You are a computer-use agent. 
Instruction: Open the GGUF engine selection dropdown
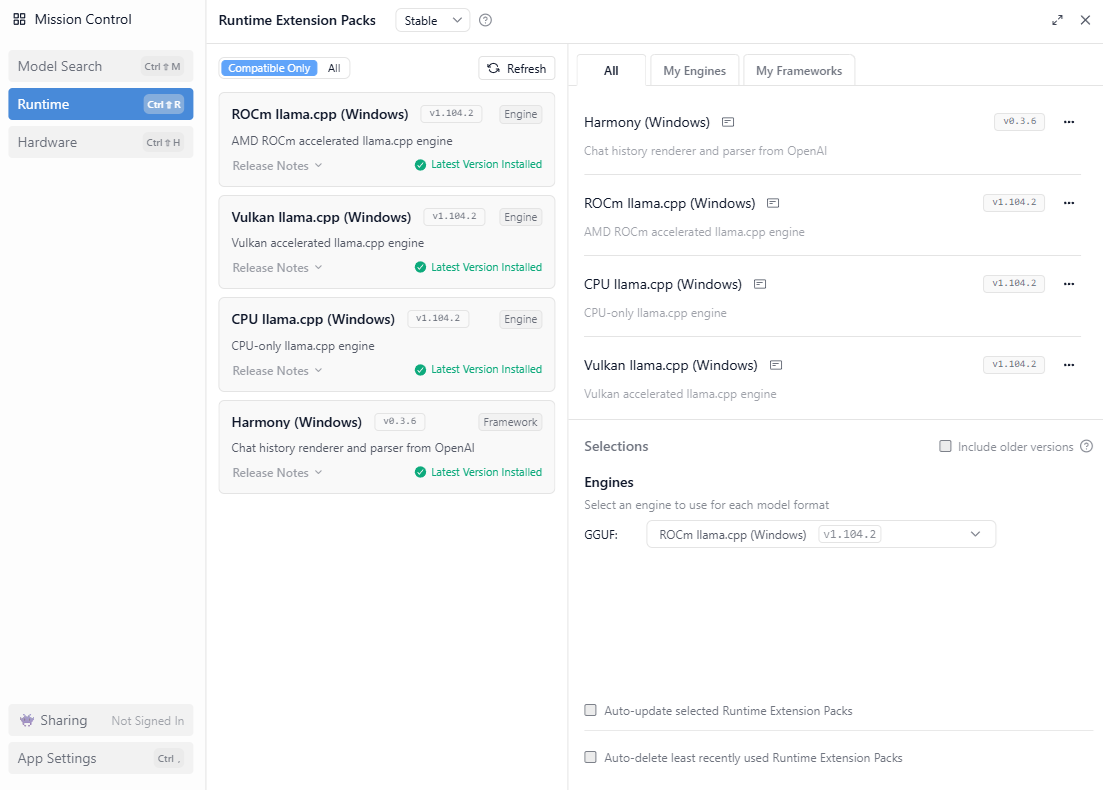820,534
